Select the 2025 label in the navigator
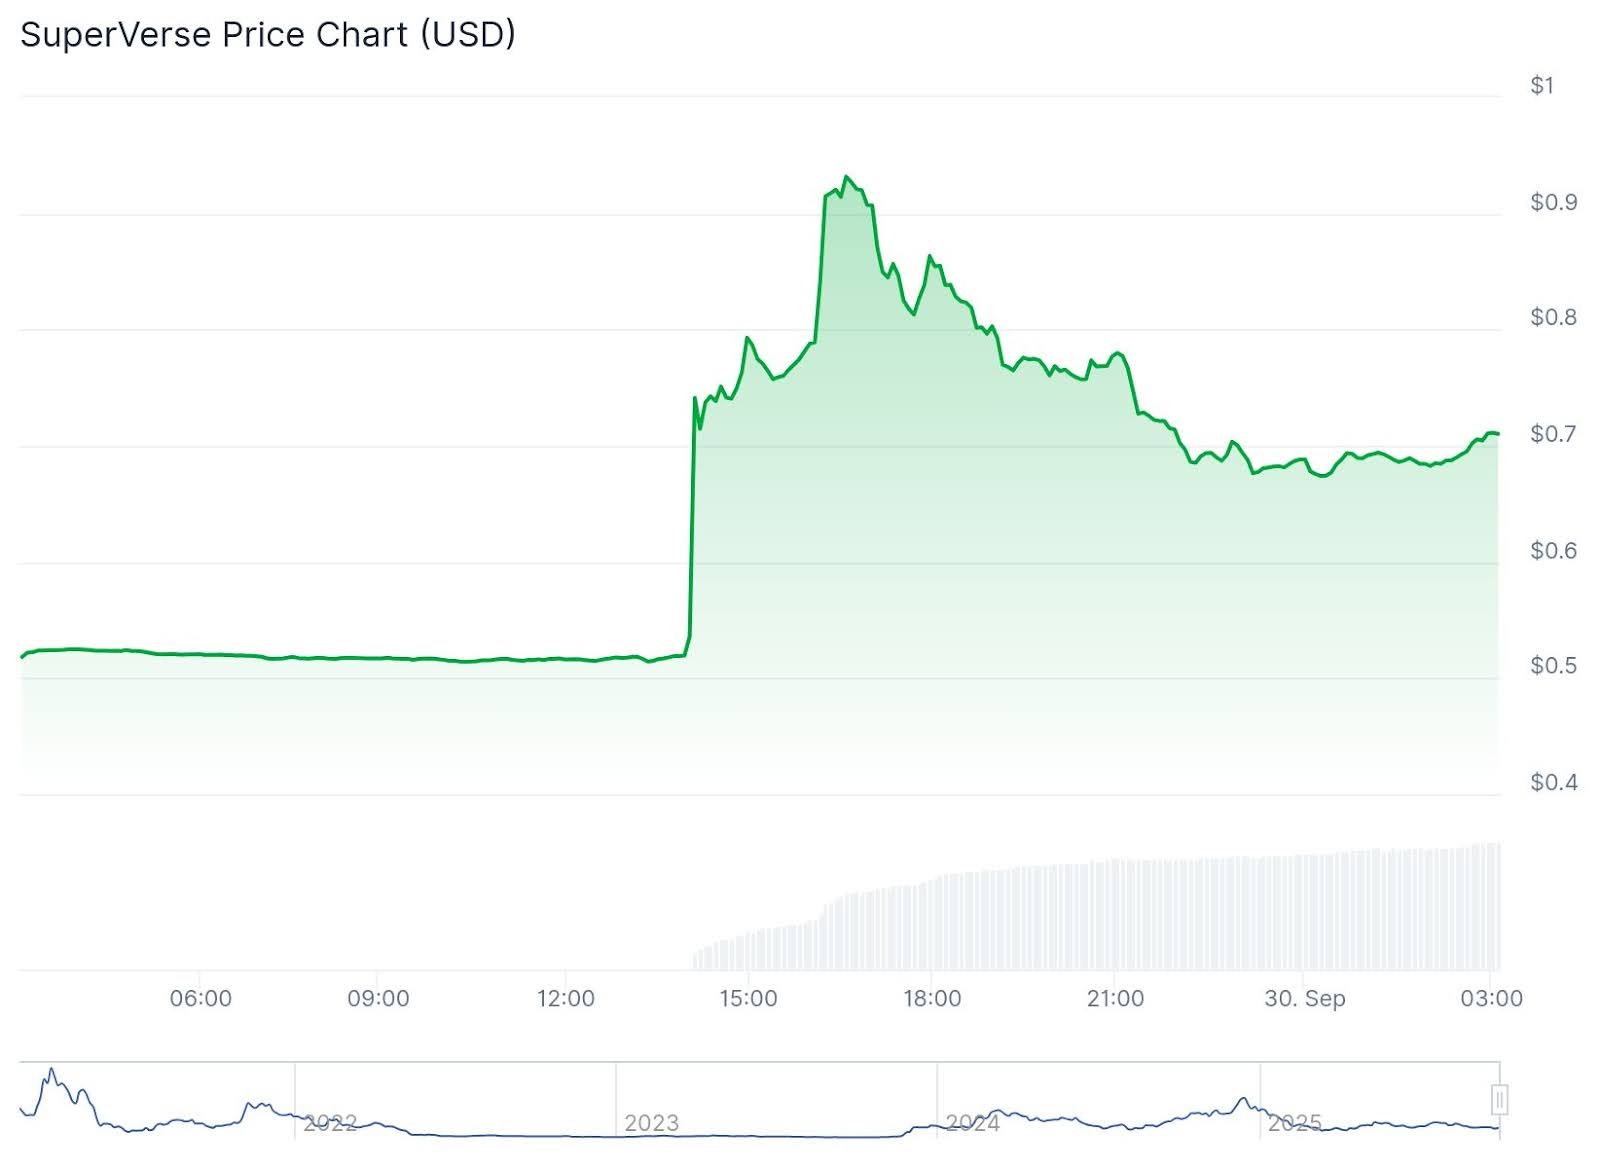The image size is (1600, 1168). point(1294,1123)
